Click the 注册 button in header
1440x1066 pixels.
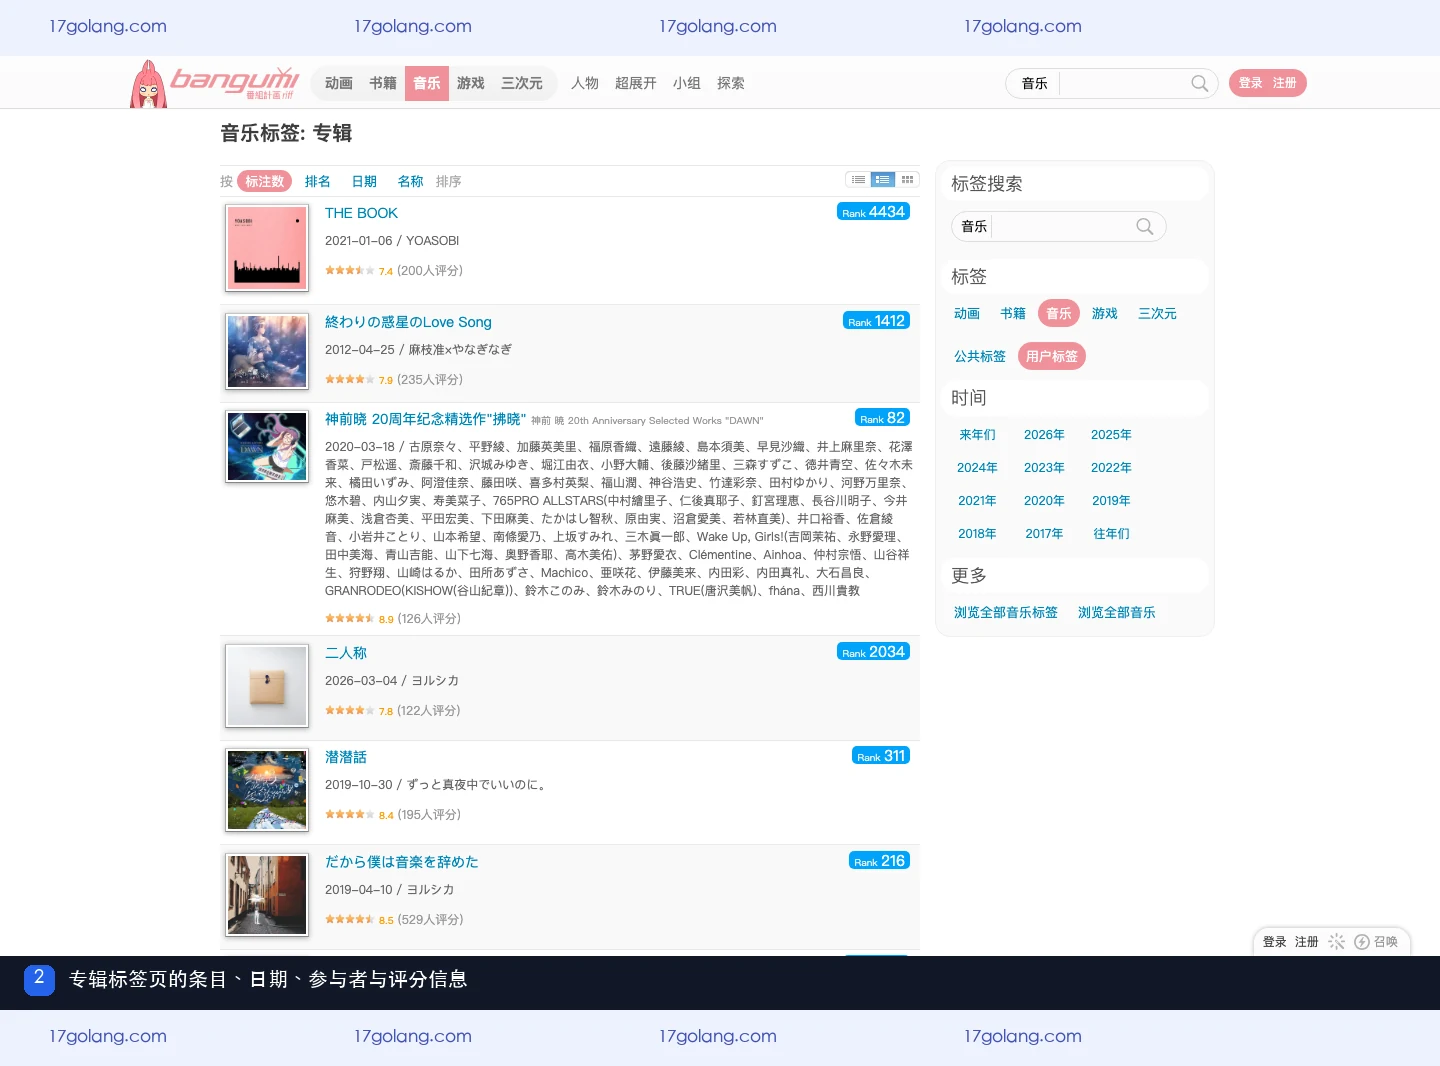click(1285, 83)
